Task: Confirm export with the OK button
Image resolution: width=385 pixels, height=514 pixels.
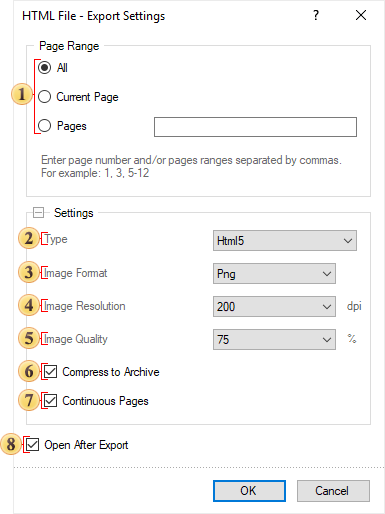Action: coord(249,491)
